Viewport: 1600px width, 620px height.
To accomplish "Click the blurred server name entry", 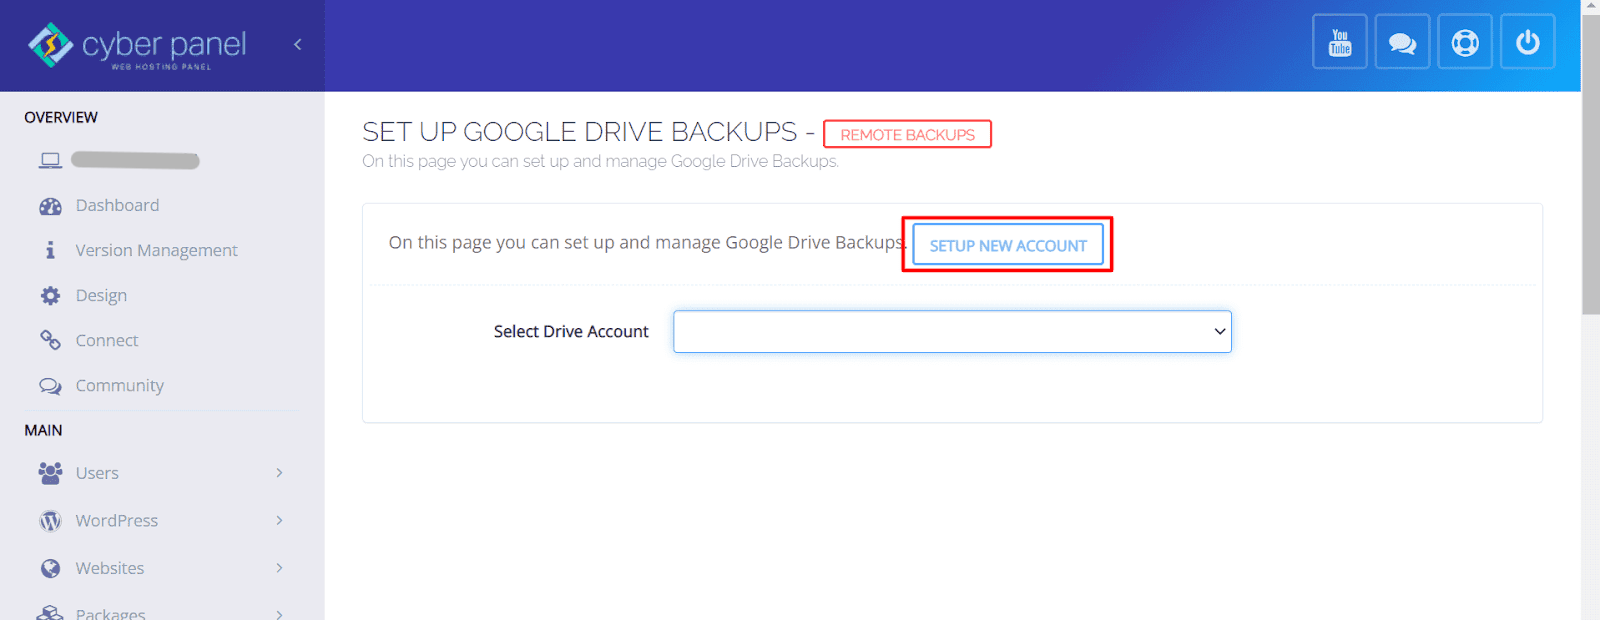I will click(135, 160).
